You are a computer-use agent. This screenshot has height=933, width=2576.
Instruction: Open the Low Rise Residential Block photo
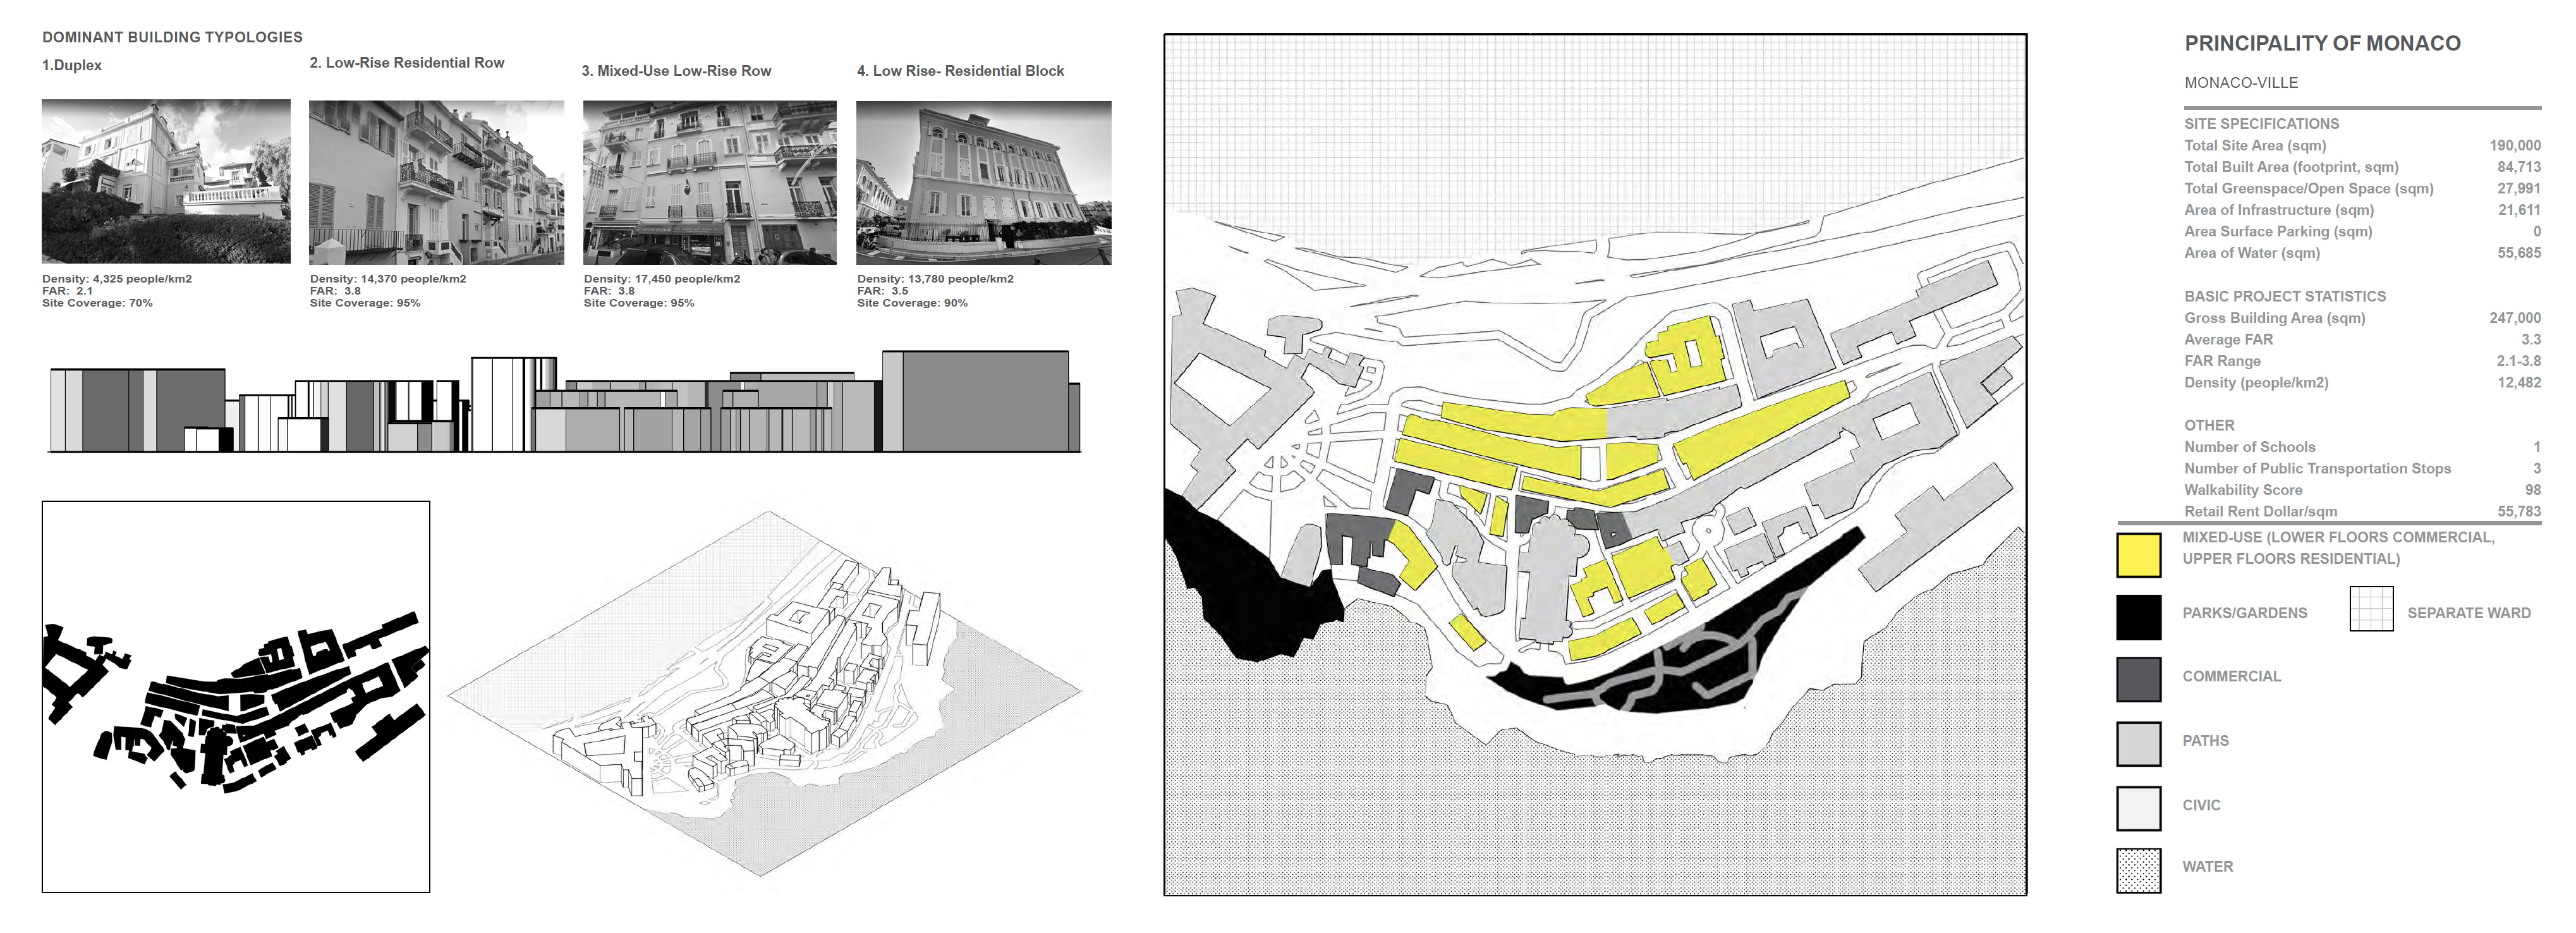tap(984, 182)
